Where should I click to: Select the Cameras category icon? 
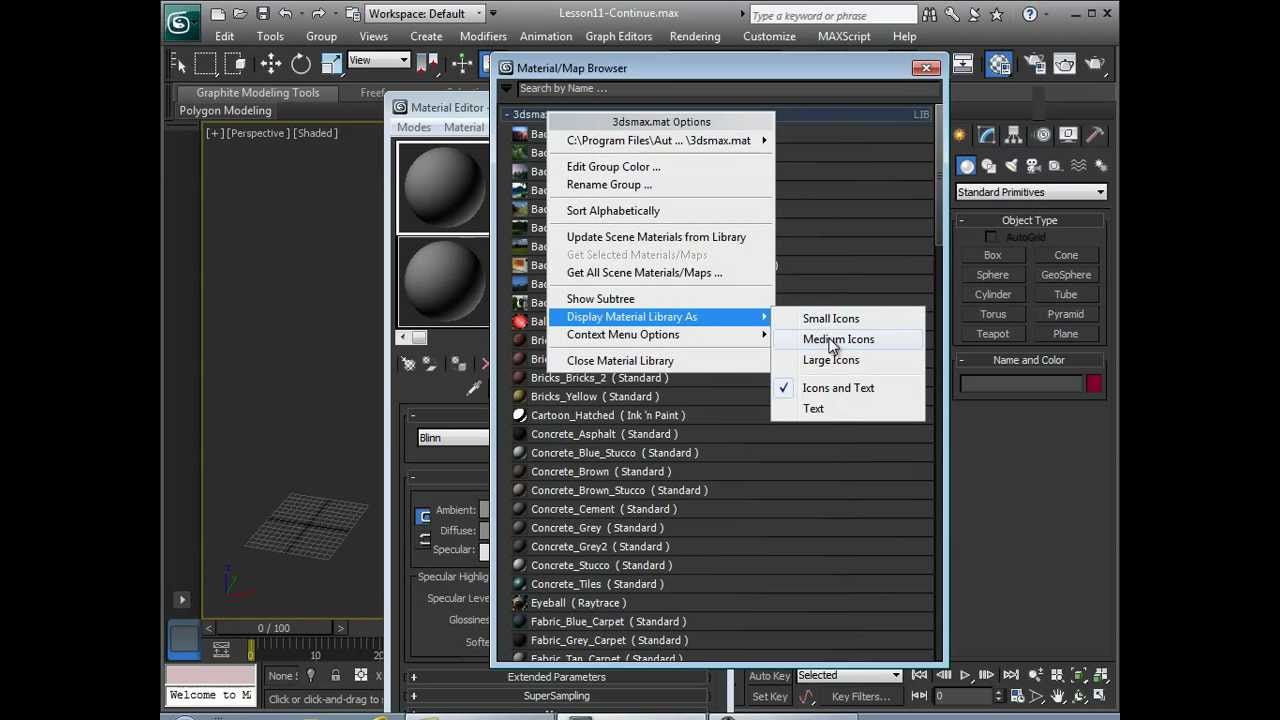point(1034,166)
